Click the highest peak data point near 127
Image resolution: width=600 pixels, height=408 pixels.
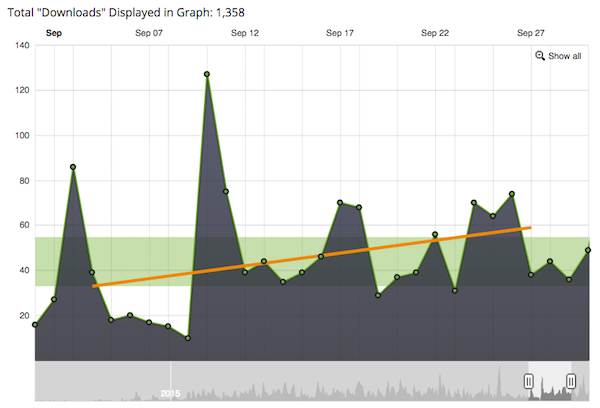207,74
